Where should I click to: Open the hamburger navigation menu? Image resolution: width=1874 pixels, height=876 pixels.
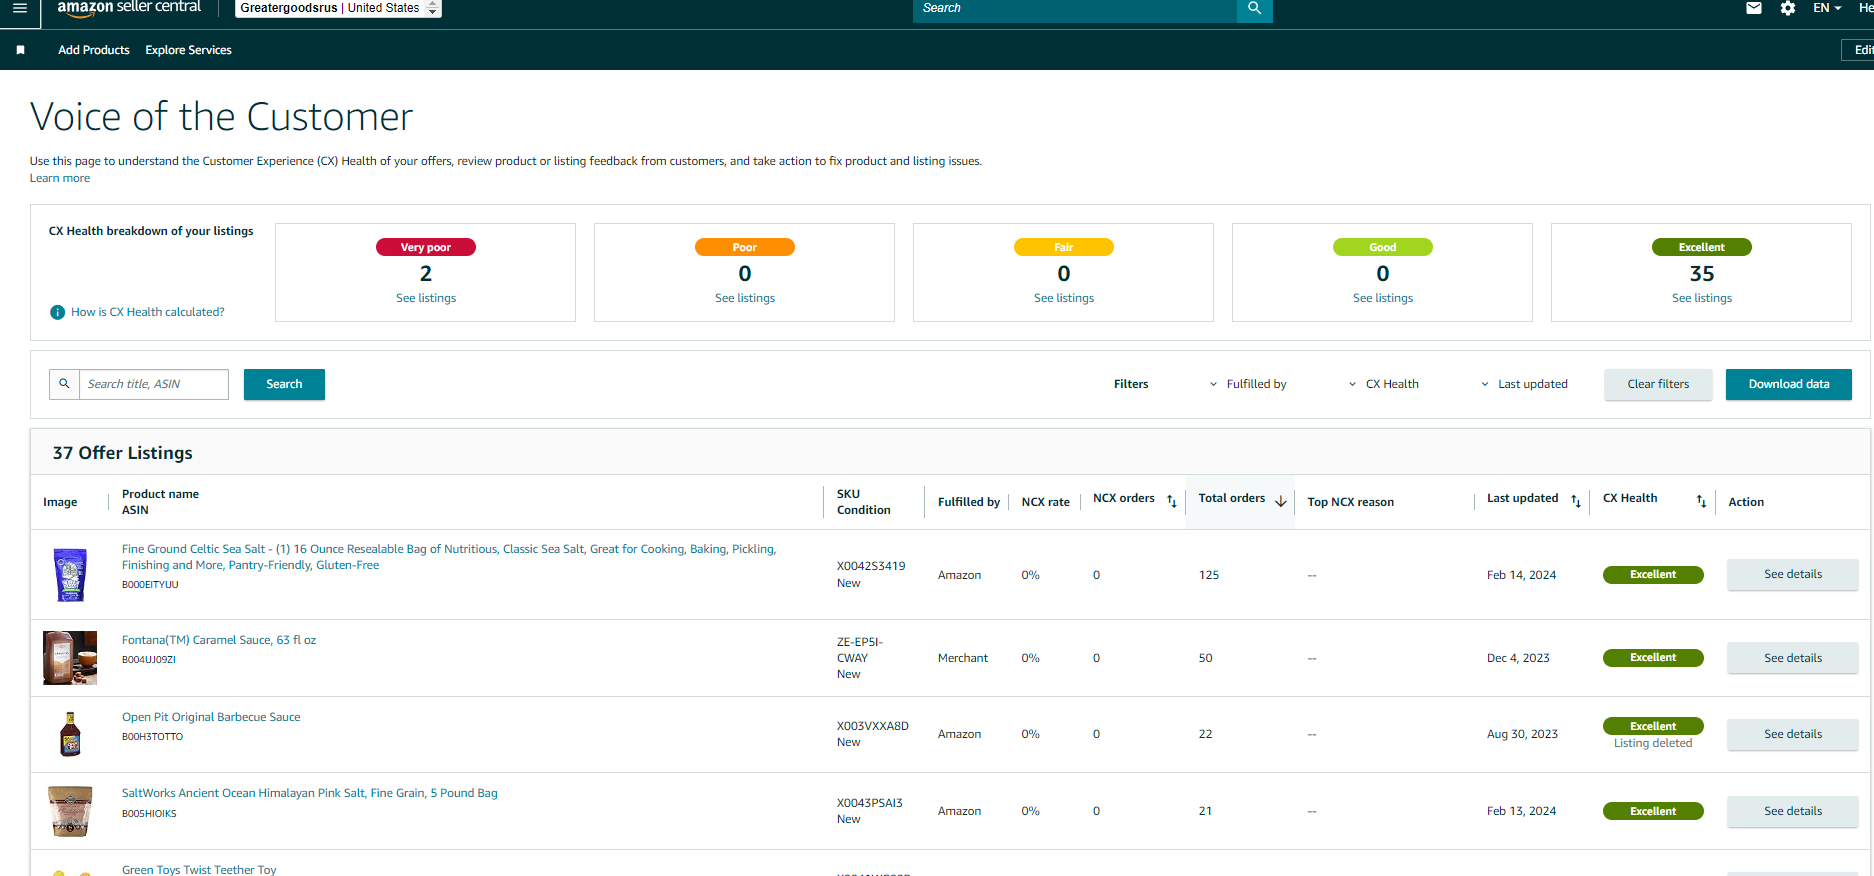tap(20, 7)
